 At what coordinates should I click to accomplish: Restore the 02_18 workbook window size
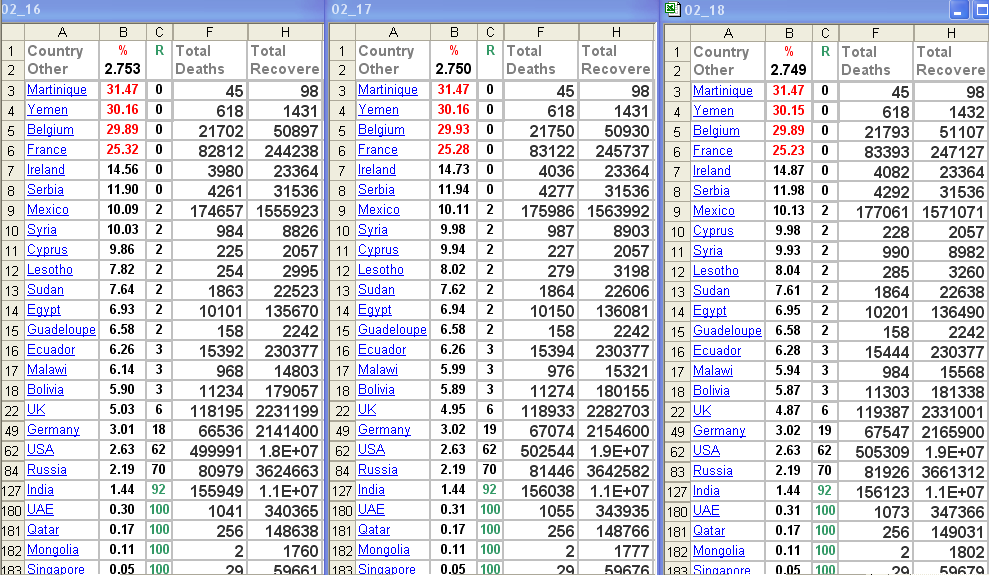click(x=980, y=10)
